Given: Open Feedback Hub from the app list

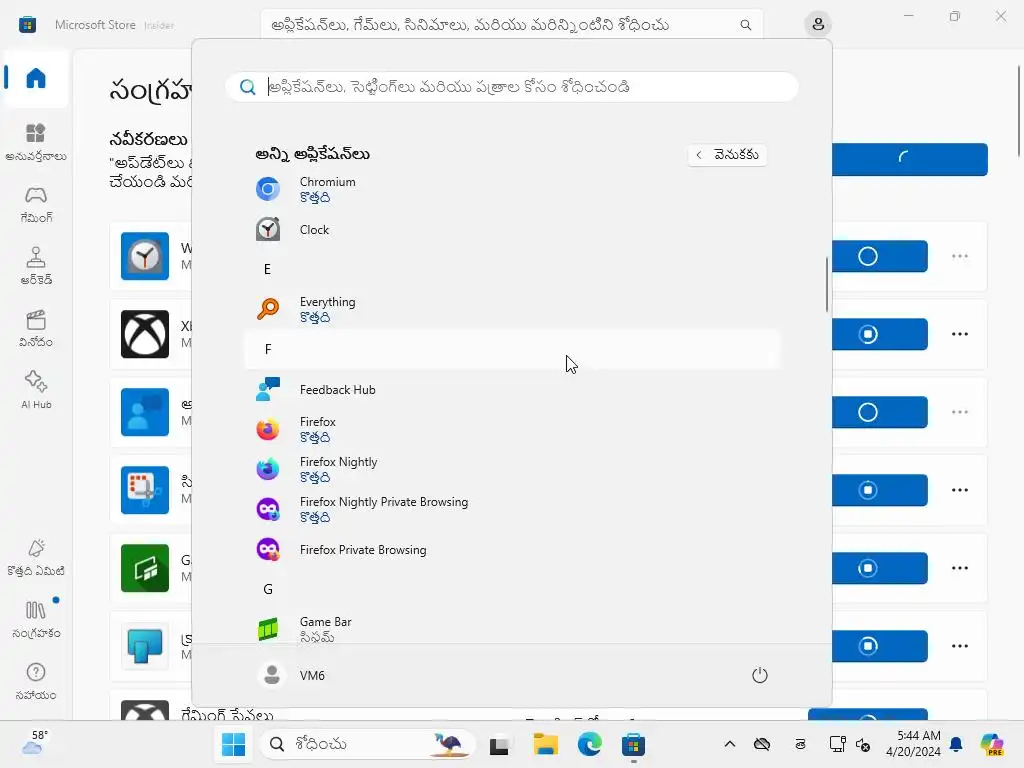Looking at the screenshot, I should [512, 390].
